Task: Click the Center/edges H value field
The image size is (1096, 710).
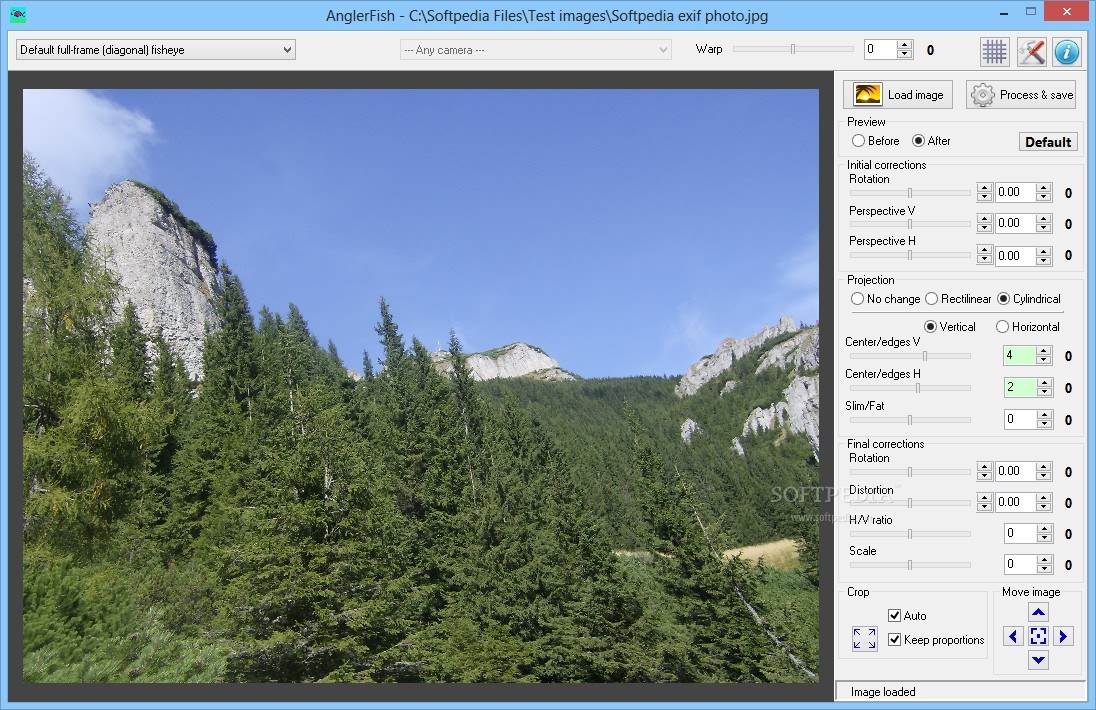Action: (x=1019, y=387)
